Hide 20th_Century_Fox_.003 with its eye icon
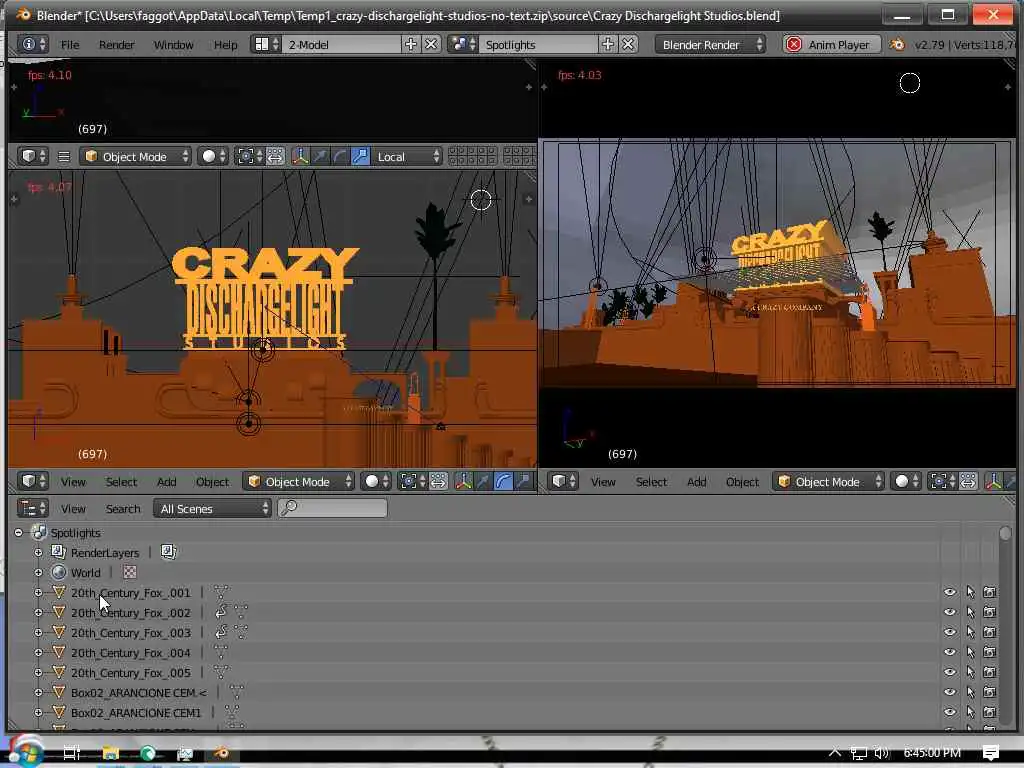Screen dimensions: 1024x768 pos(950,632)
